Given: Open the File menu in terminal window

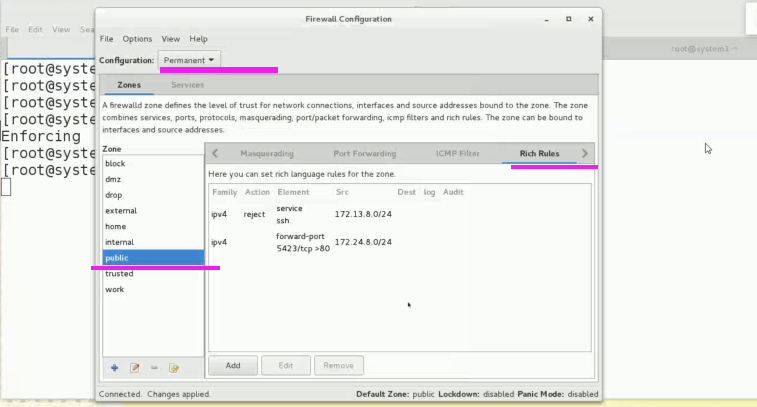Looking at the screenshot, I should (12, 29).
